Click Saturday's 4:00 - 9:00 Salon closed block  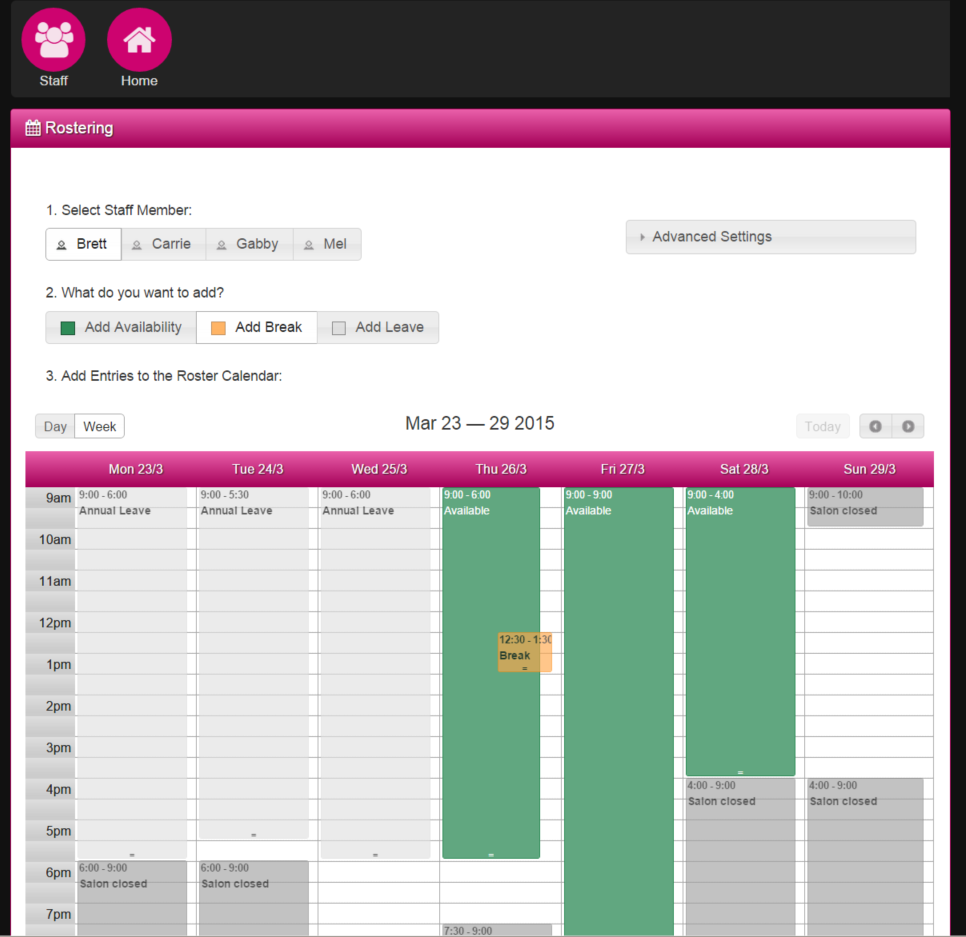[x=741, y=857]
